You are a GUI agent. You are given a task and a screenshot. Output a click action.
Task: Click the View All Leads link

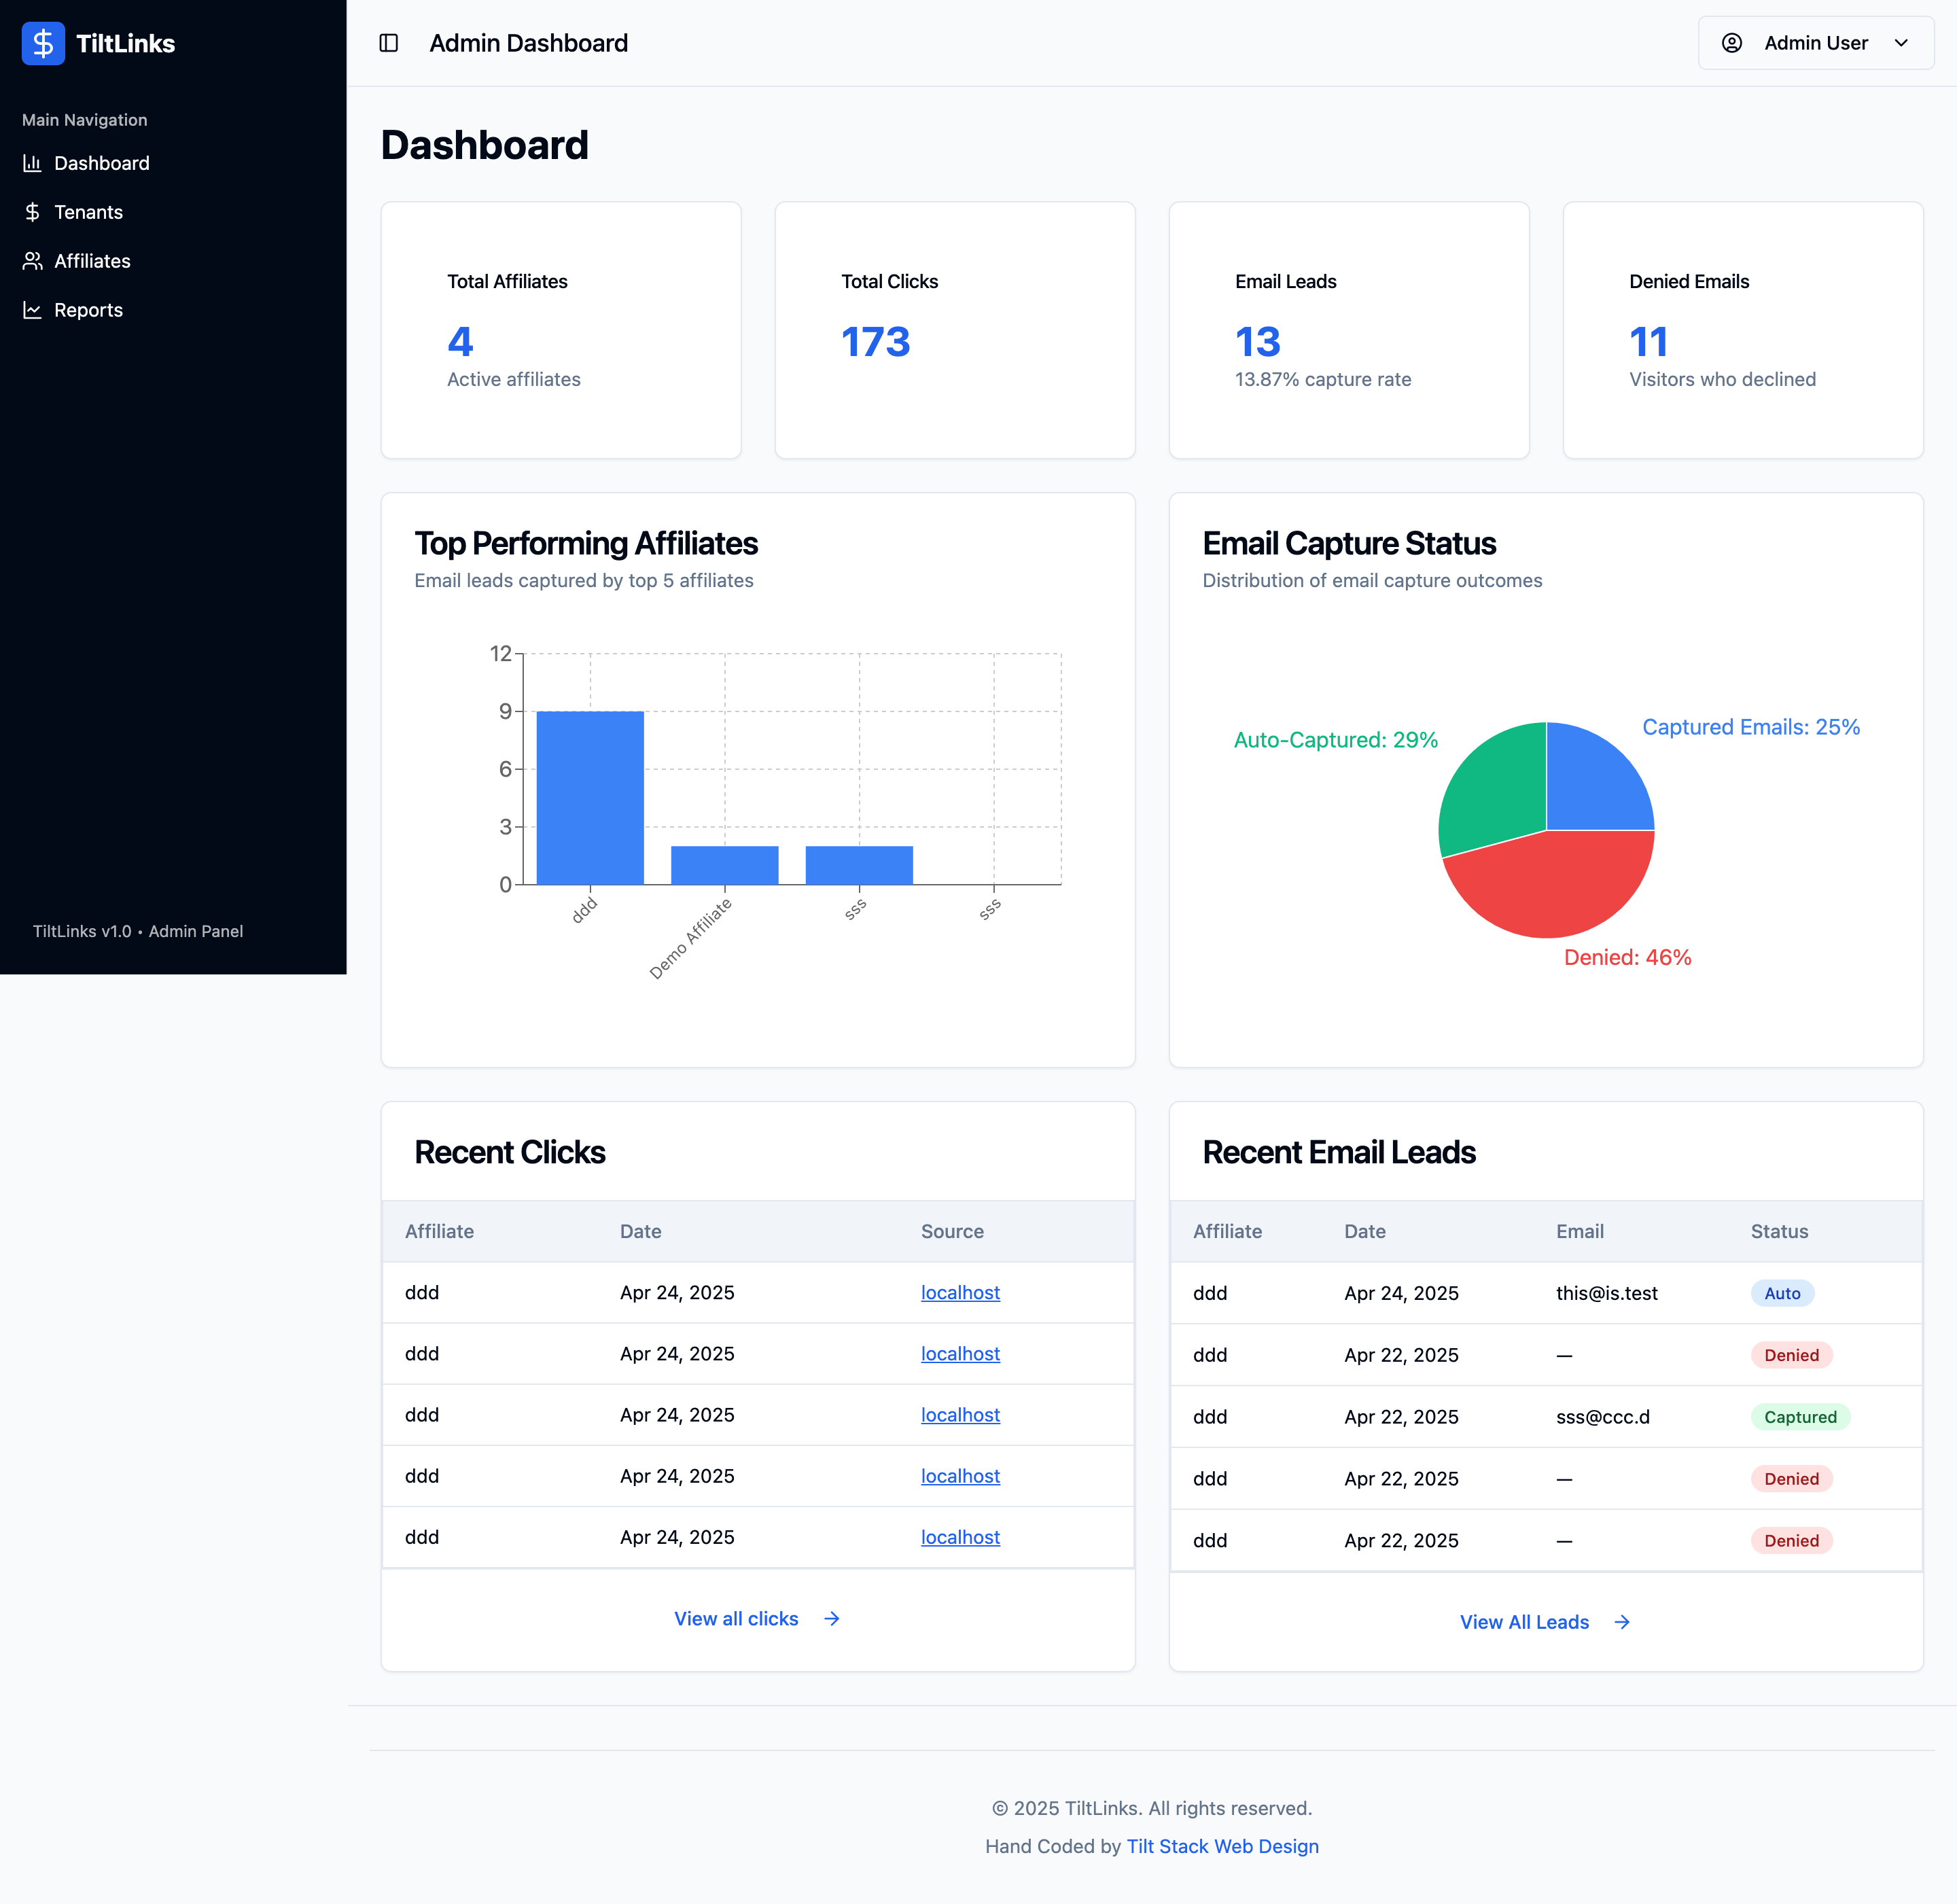pos(1524,1622)
